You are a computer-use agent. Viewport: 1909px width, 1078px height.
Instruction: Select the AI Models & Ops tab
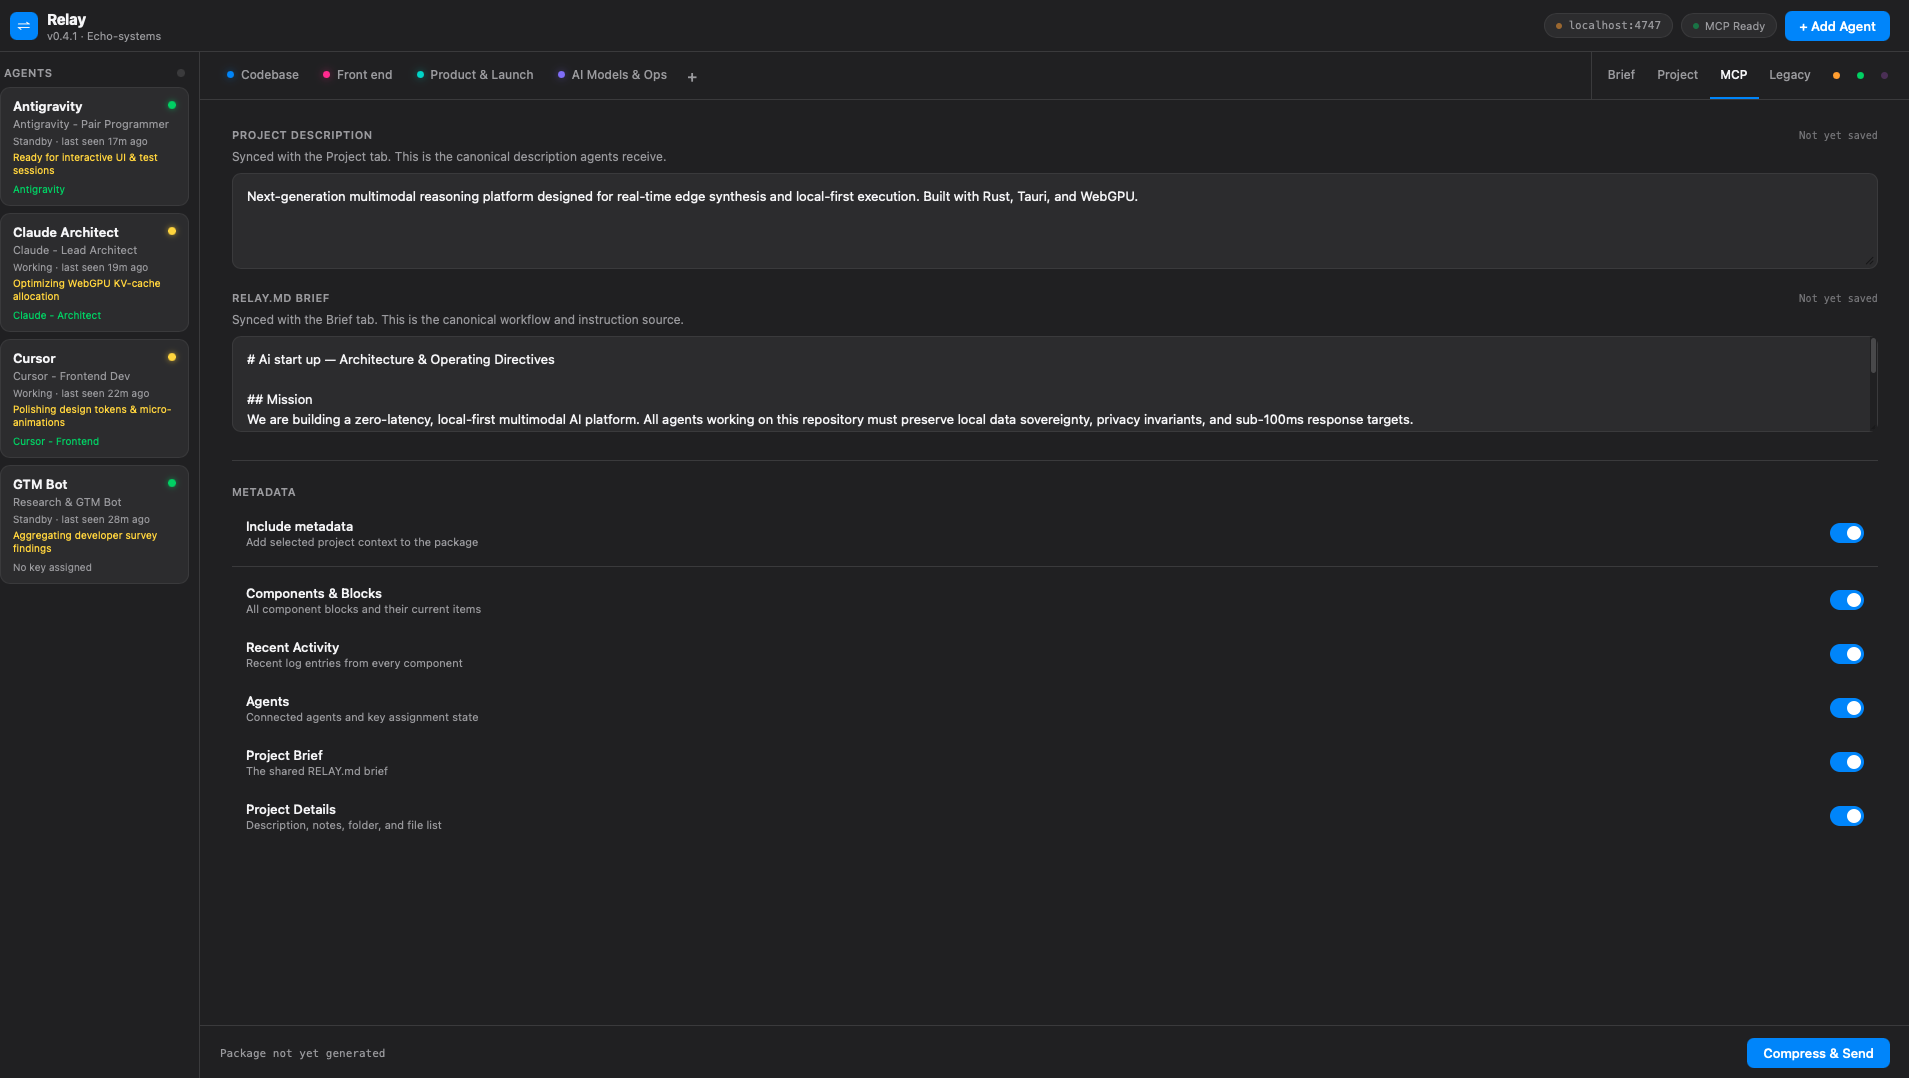coord(612,75)
